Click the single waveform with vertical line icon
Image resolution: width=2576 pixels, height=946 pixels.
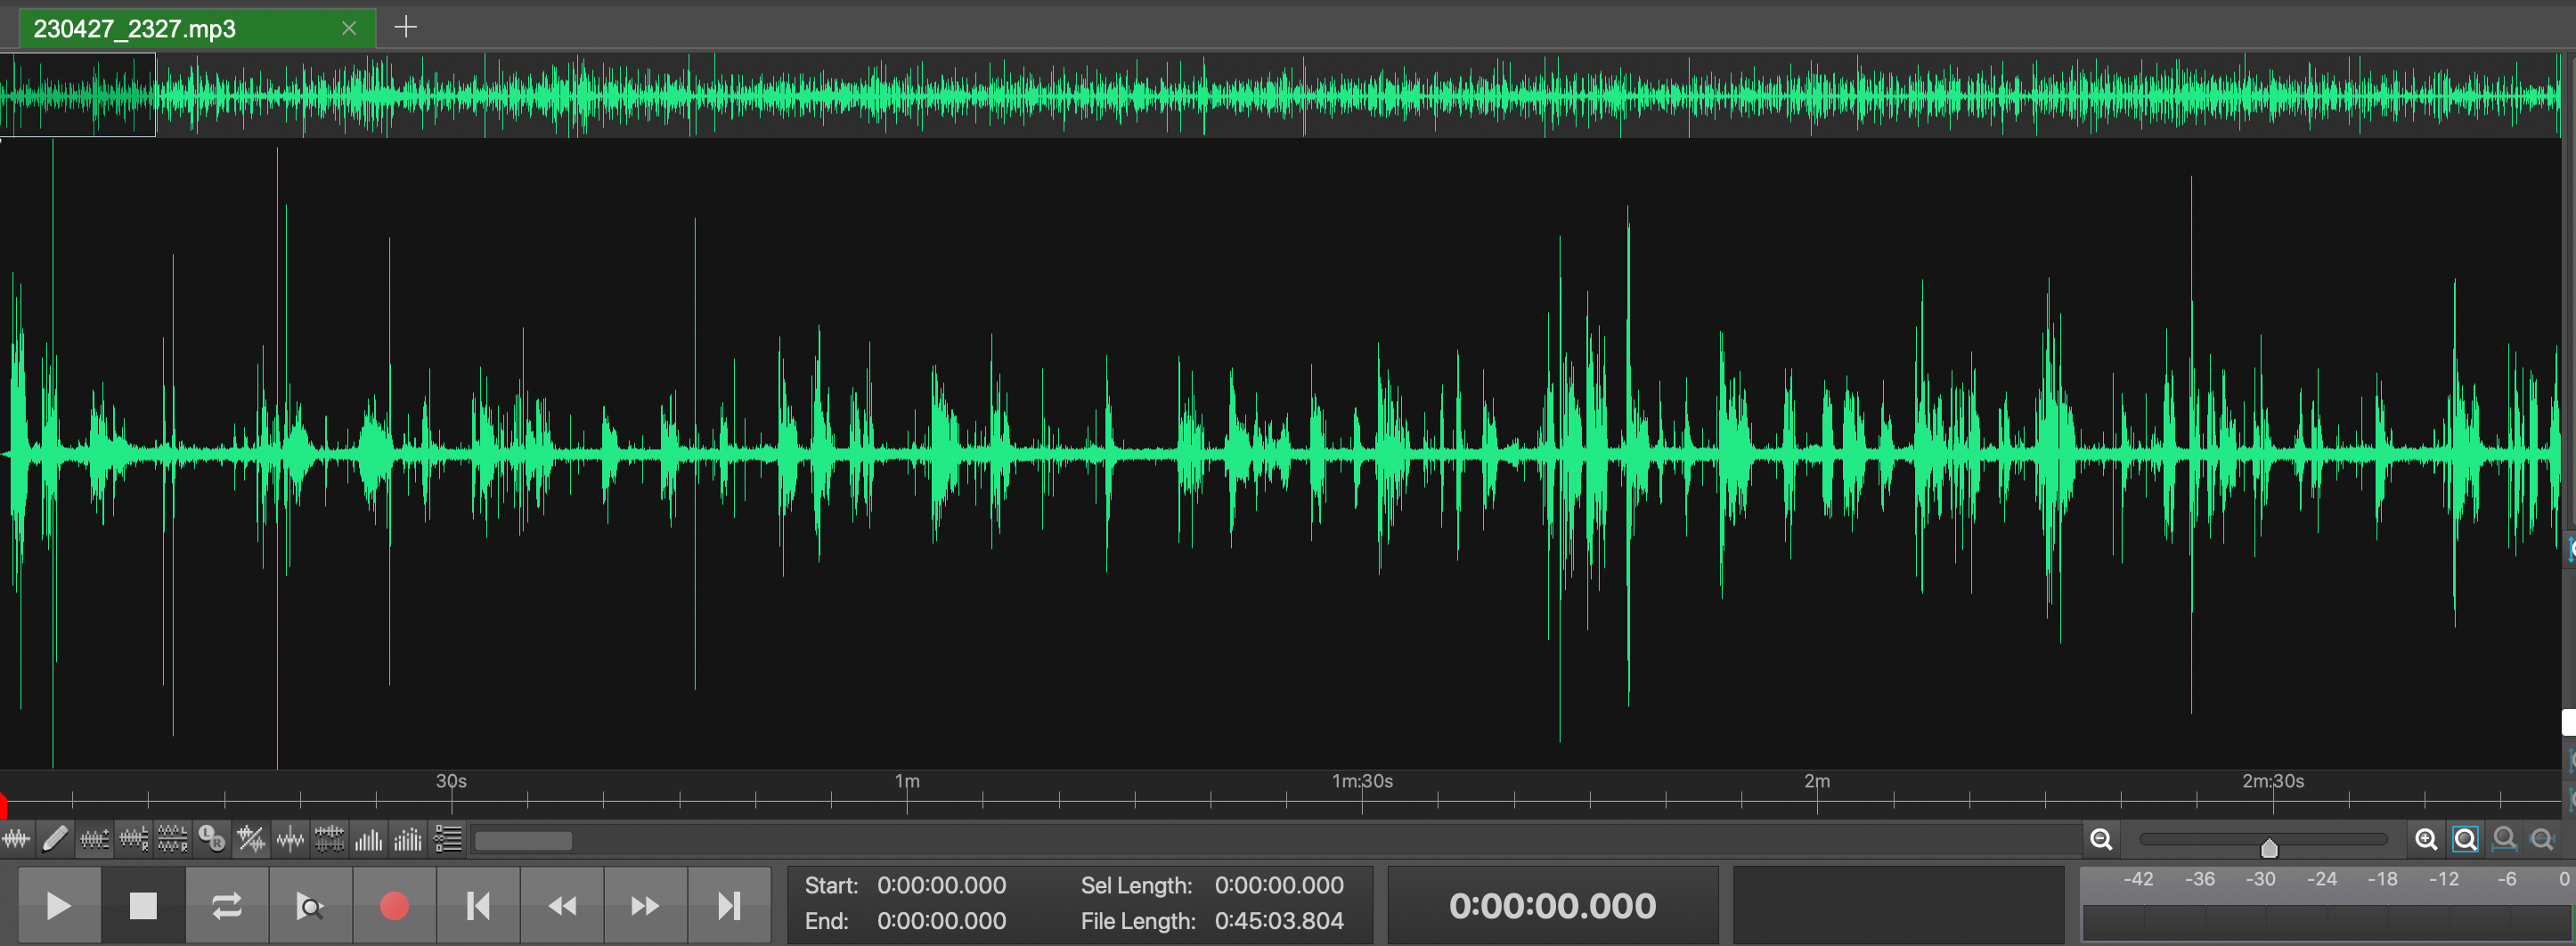click(290, 839)
